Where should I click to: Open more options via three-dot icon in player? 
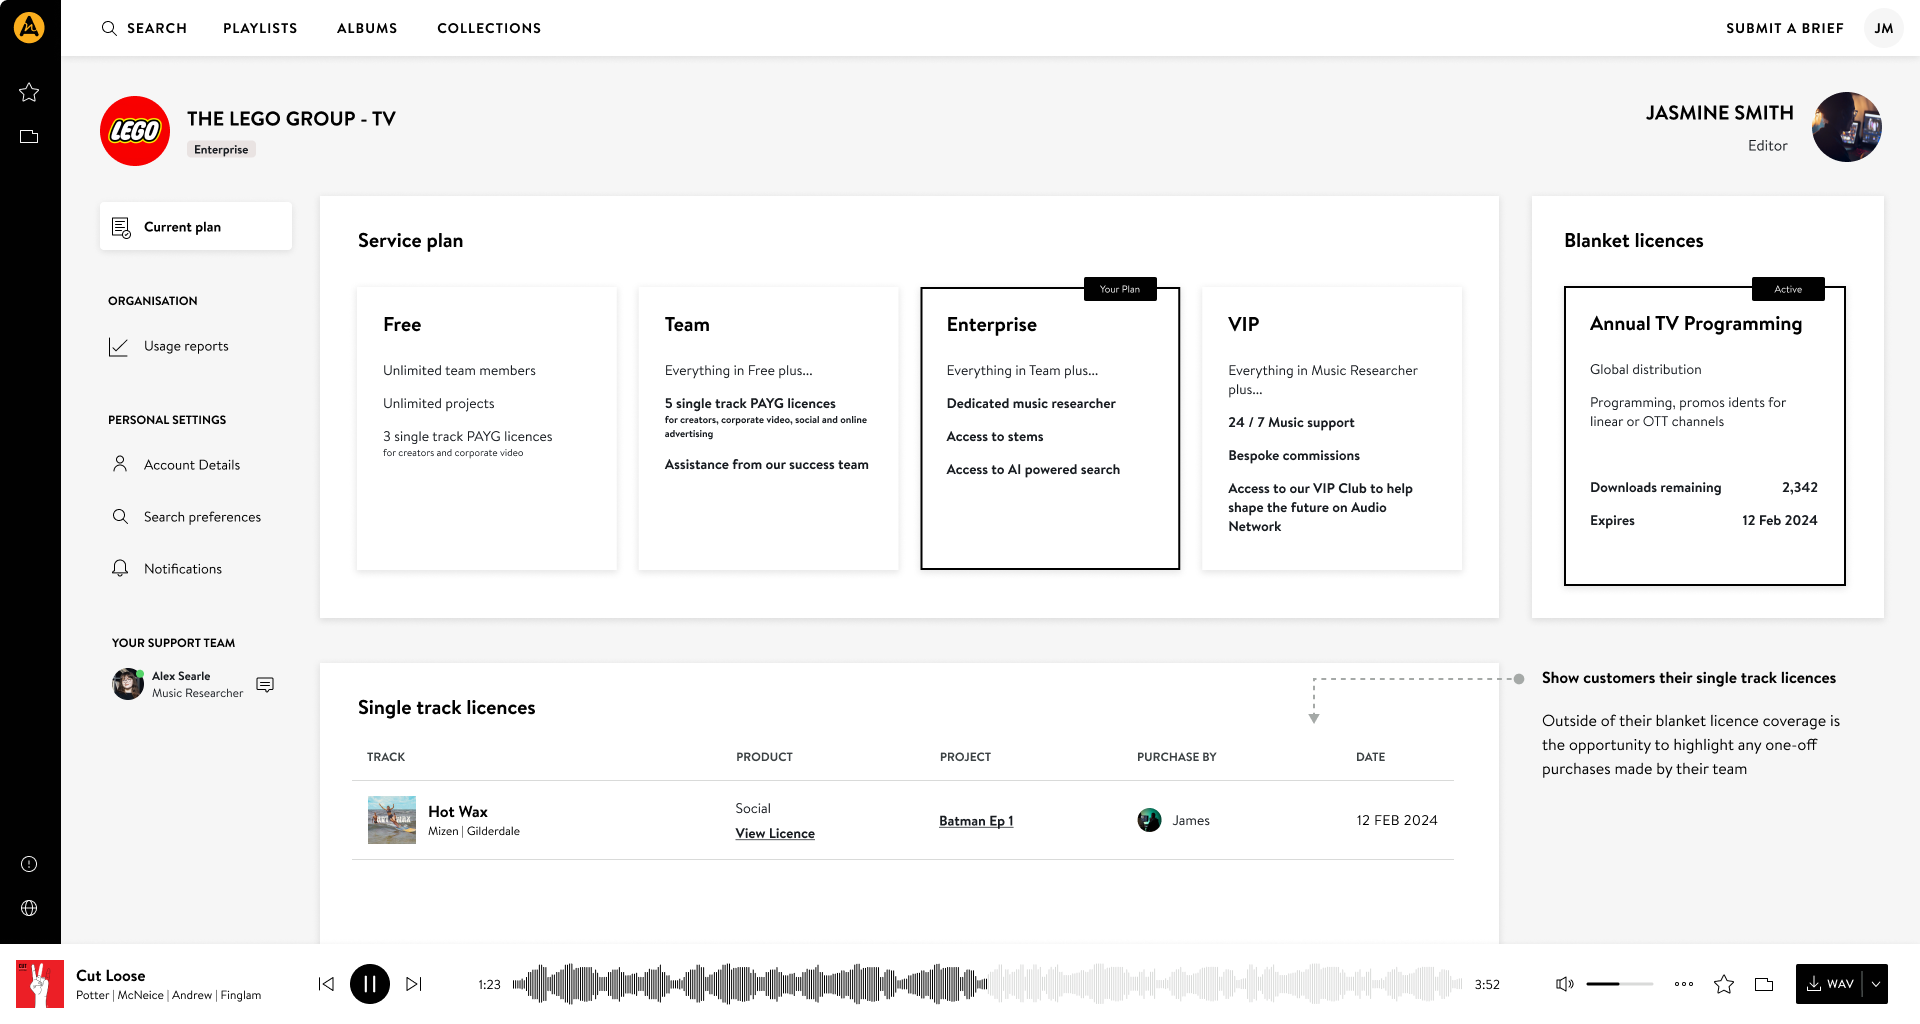click(1685, 984)
